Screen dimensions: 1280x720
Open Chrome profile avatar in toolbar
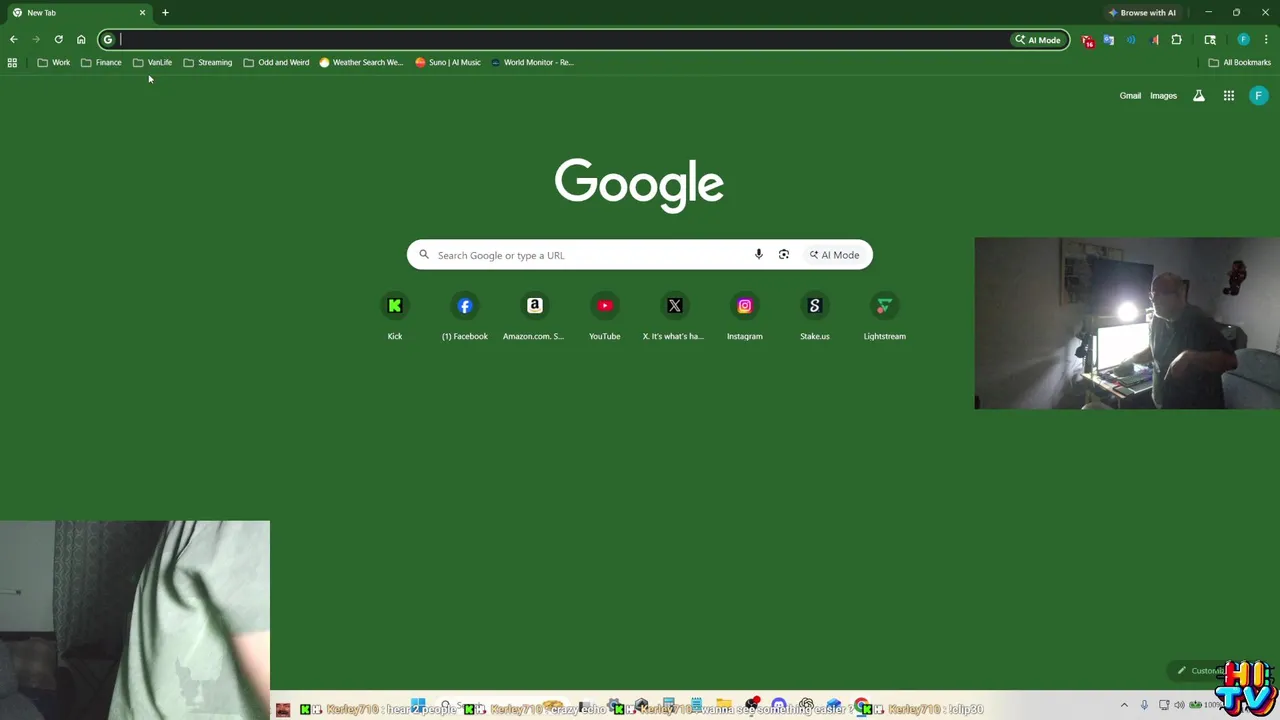[x=1243, y=40]
